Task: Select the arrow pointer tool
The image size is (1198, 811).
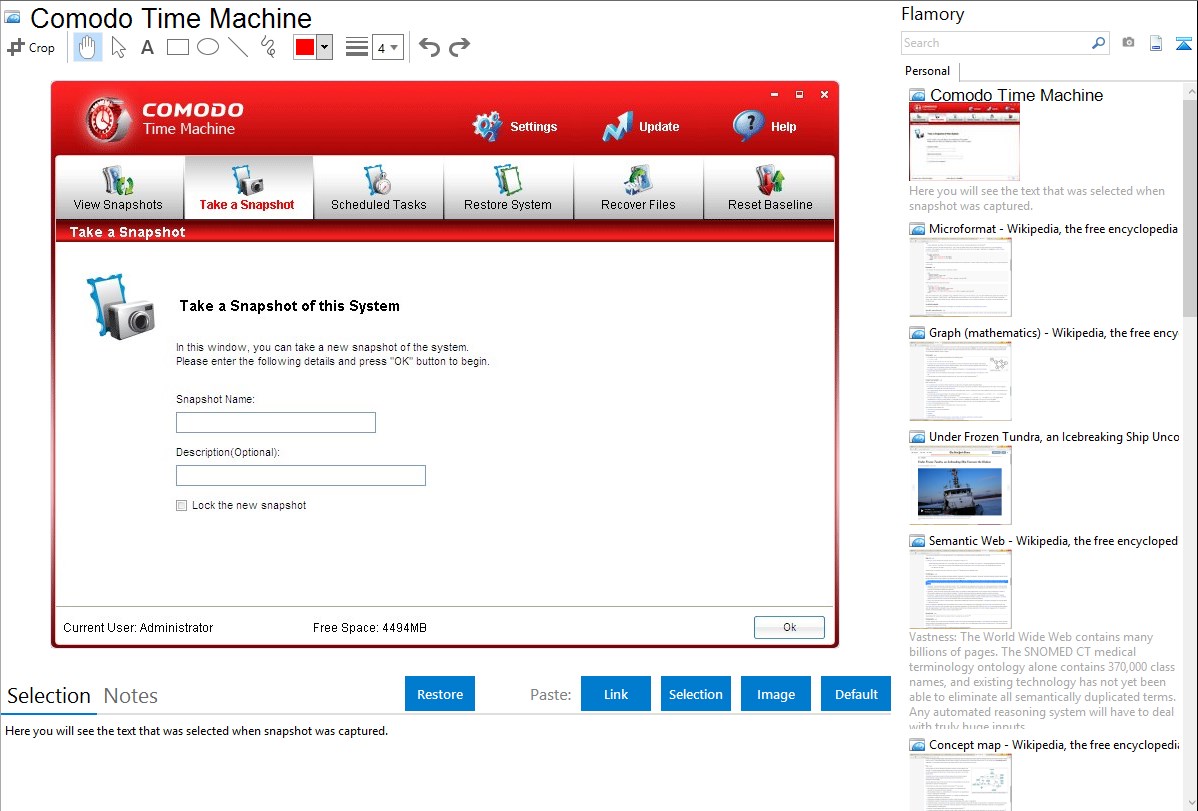Action: 118,47
